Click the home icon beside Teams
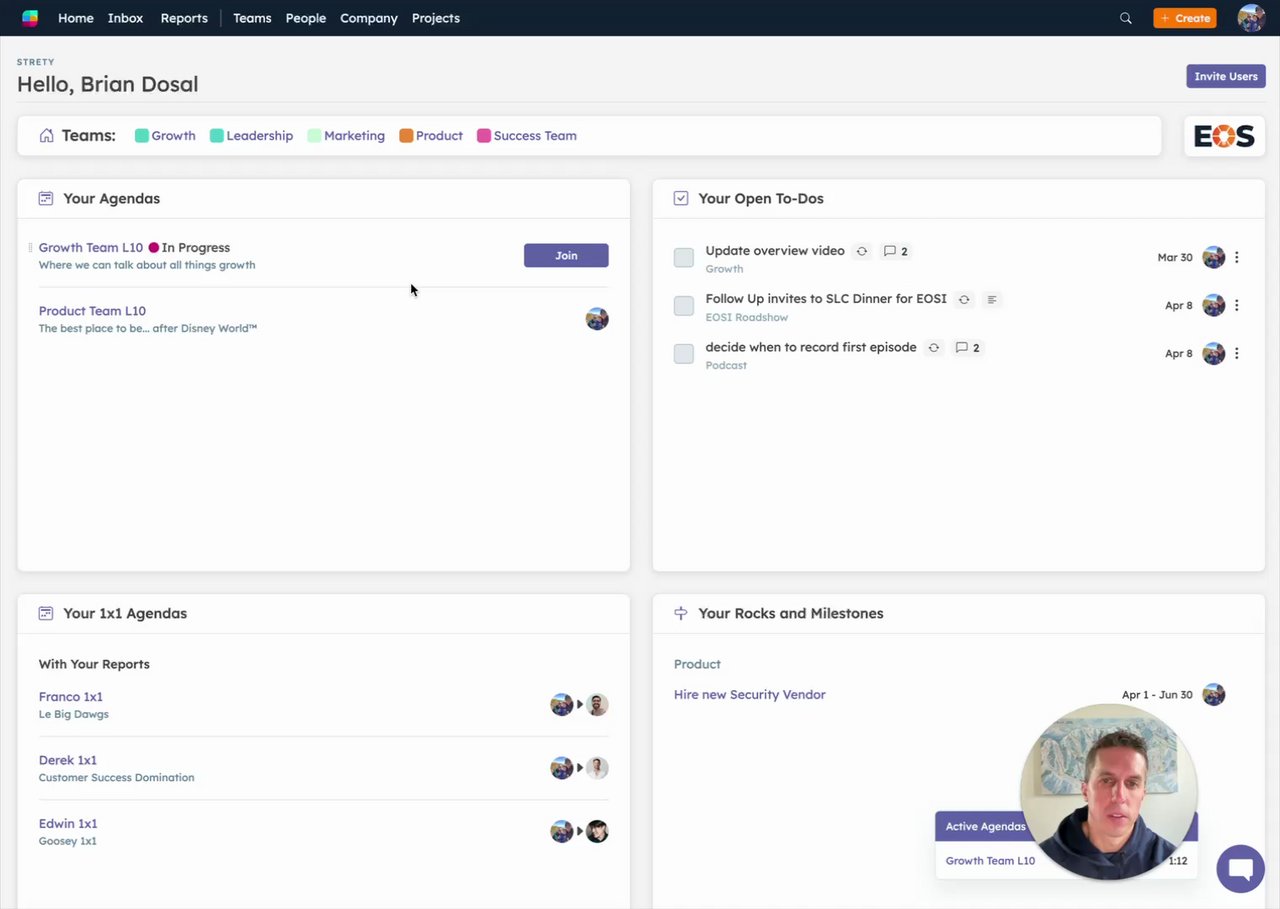The image size is (1280, 909). (x=46, y=136)
